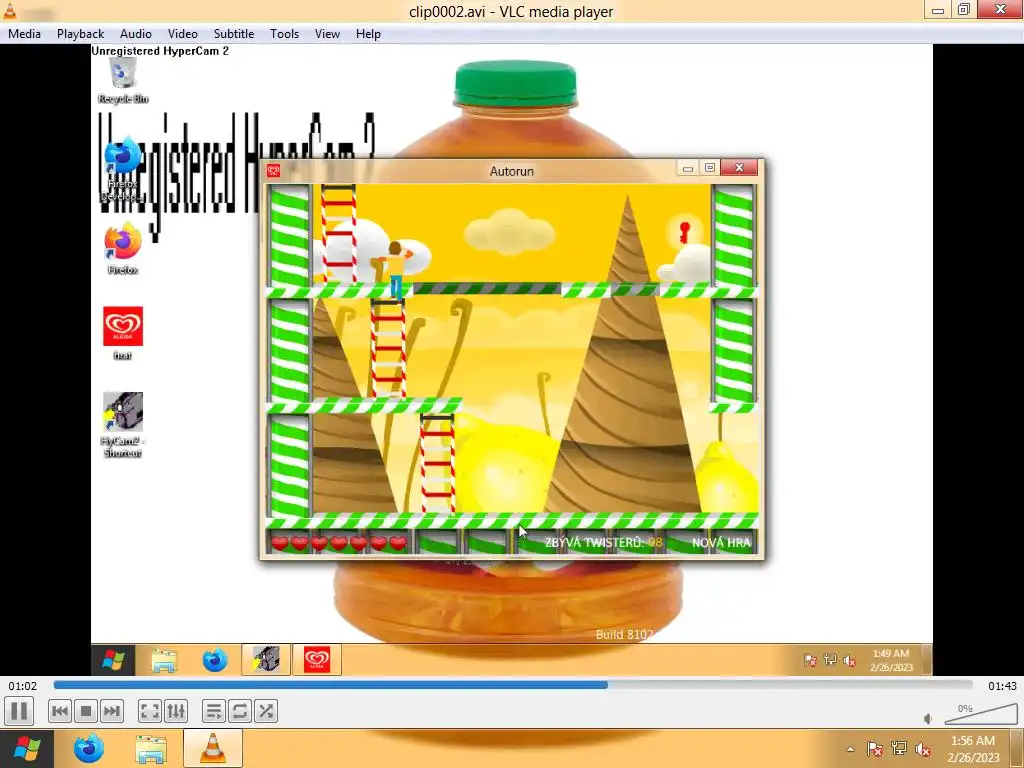Screen dimensions: 1024x768
Task: Open the View menu
Action: click(x=327, y=34)
